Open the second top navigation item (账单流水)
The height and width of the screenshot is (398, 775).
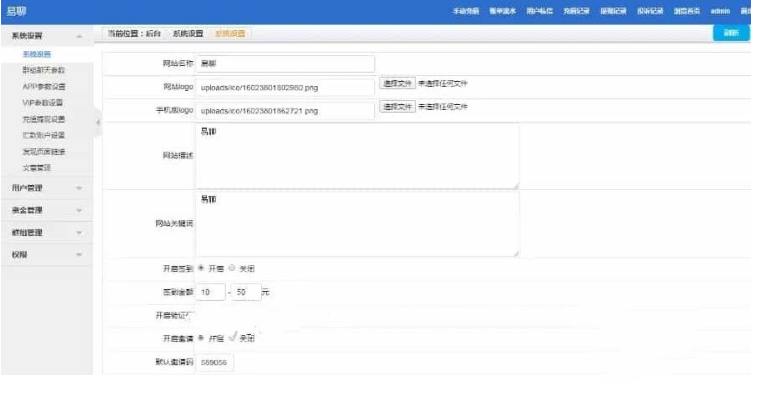503,11
